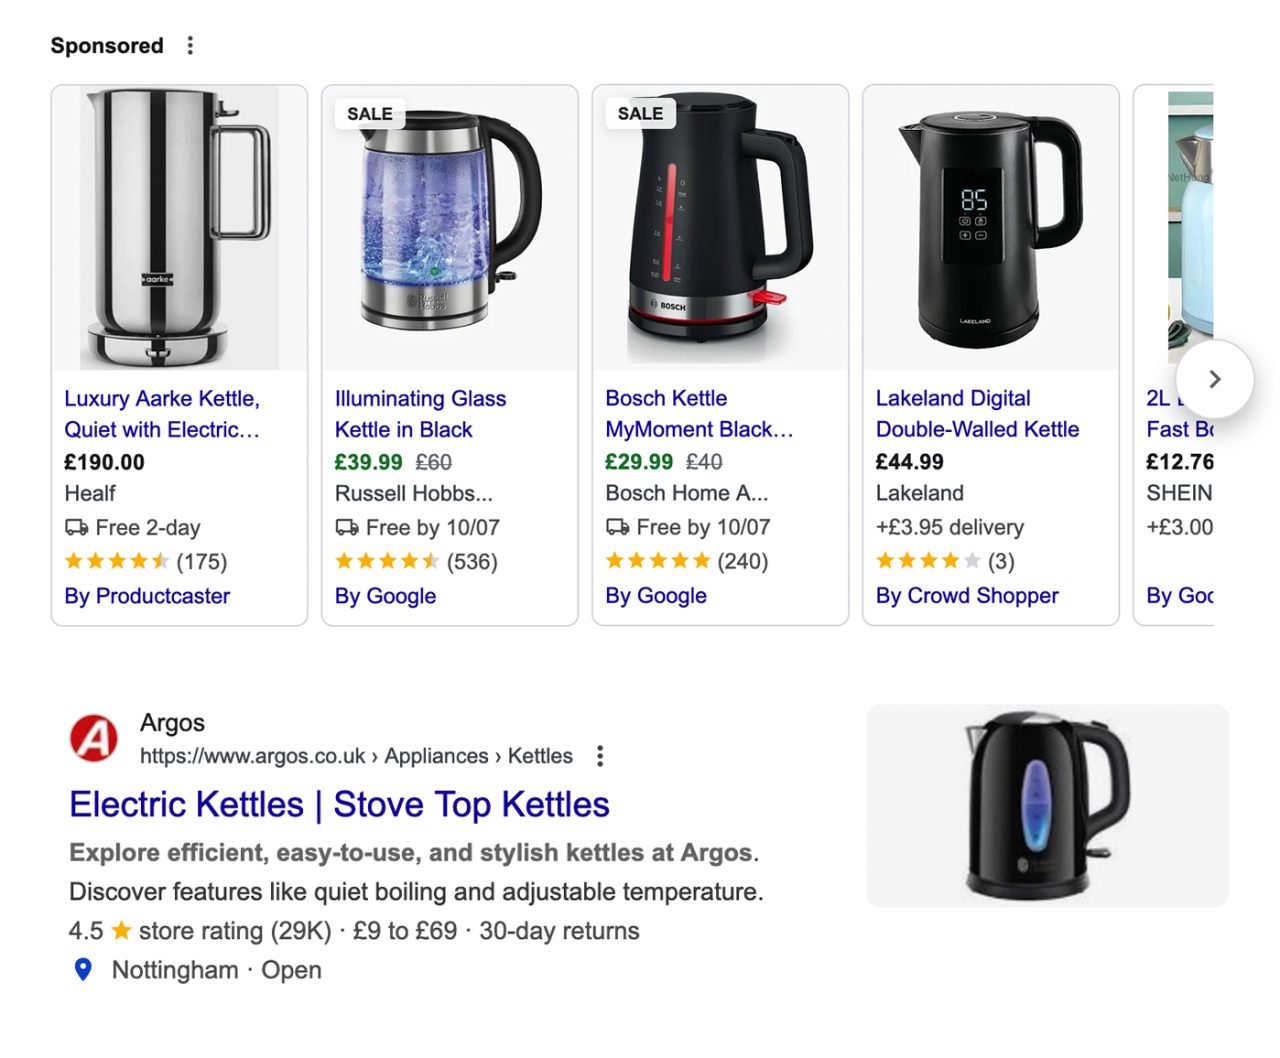Click the Healf delivery truck icon
The width and height of the screenshot is (1280, 1058).
pos(77,527)
